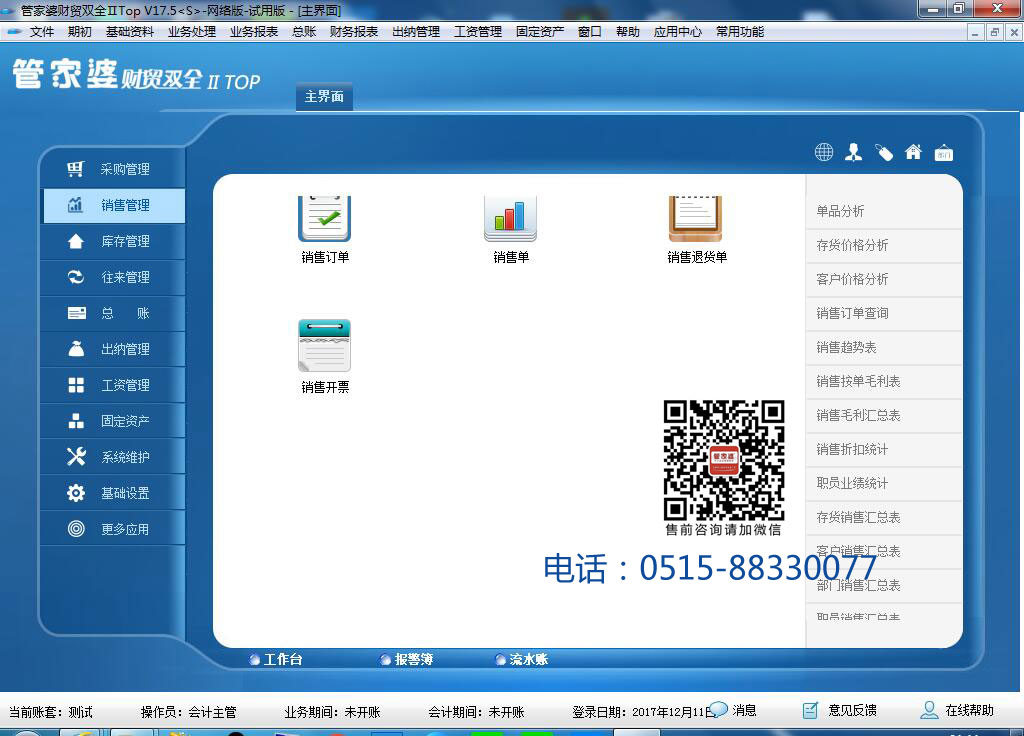Click the home house icon in top toolbar

tap(913, 152)
